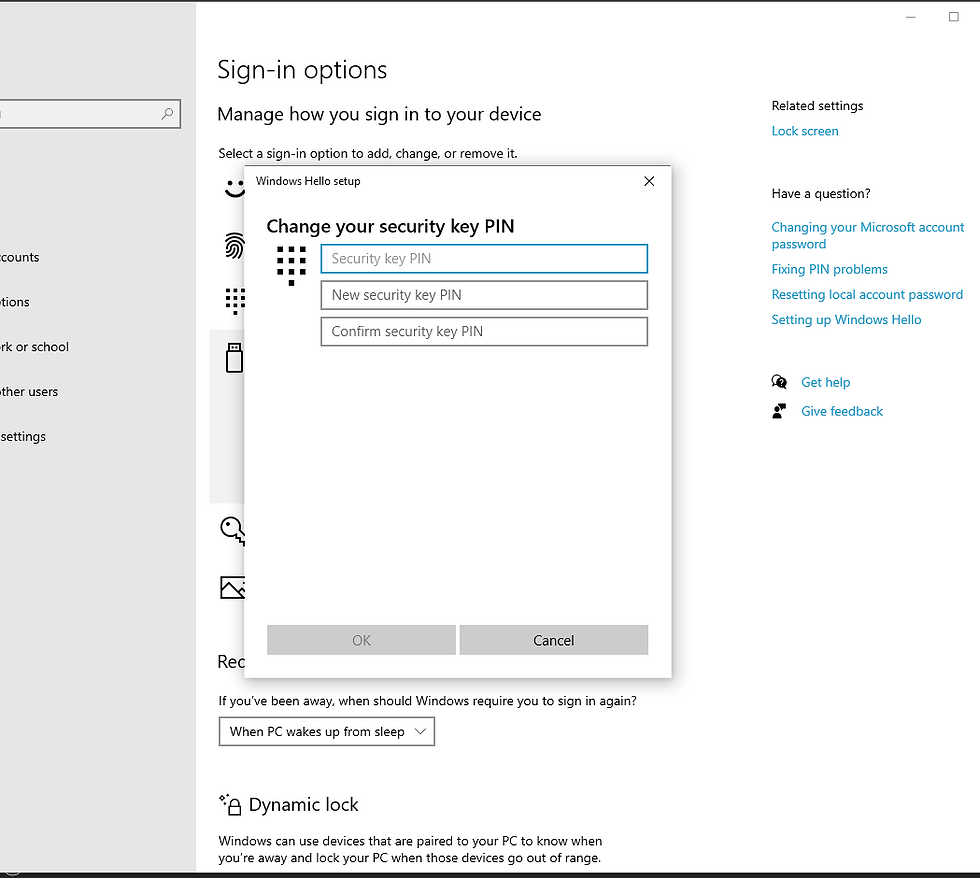The width and height of the screenshot is (980, 878).
Task: Cancel the security key PIN change
Action: pyautogui.click(x=554, y=640)
